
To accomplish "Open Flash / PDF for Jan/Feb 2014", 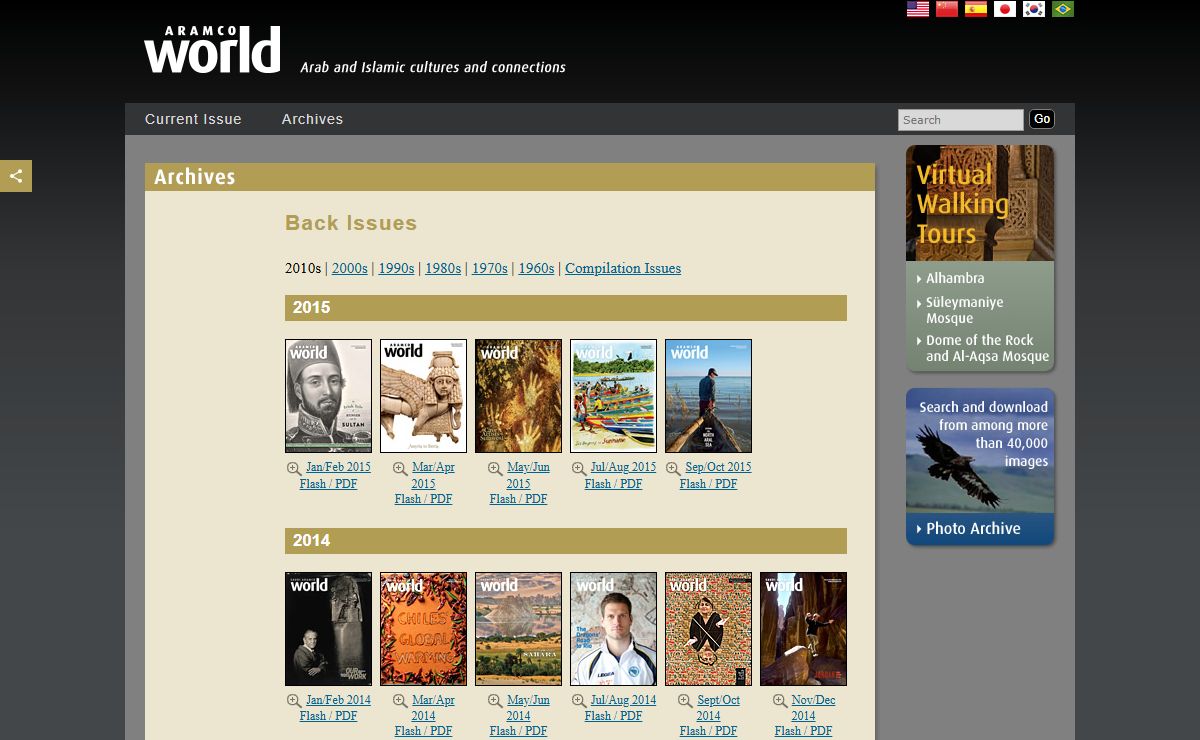I will tap(328, 716).
